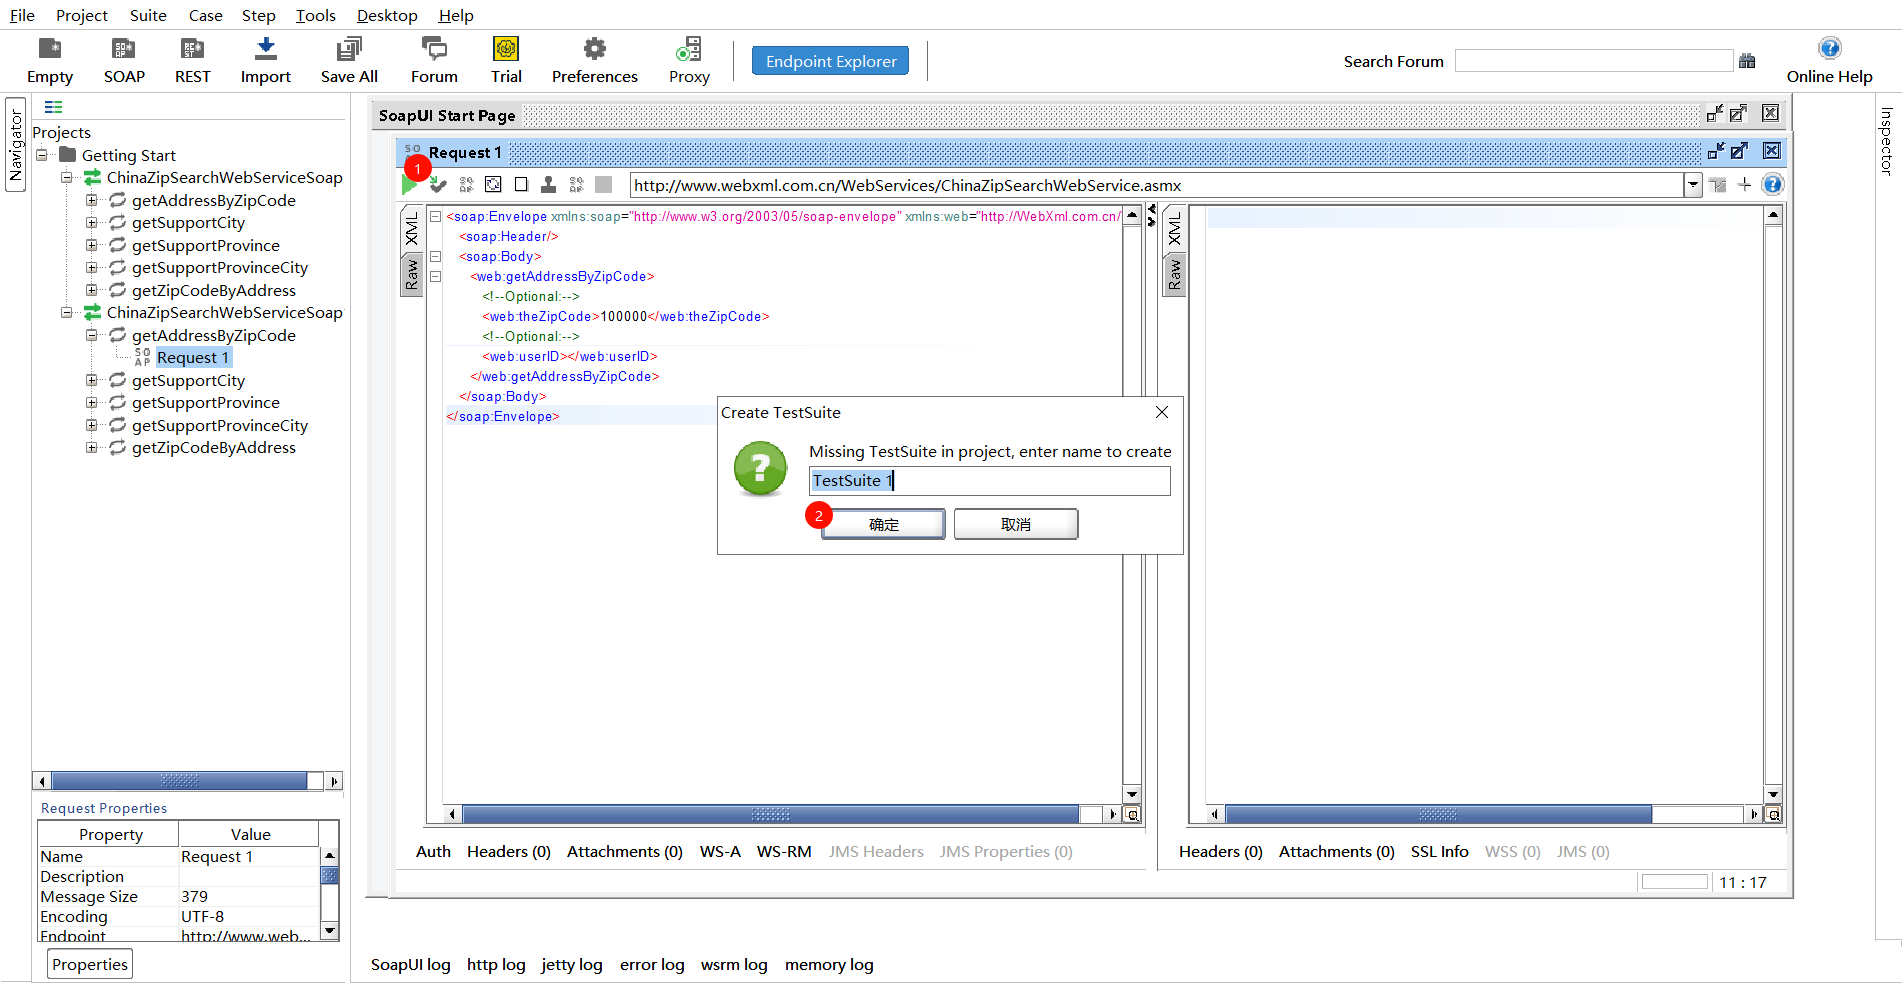
Task: Confirm the Create TestSuite dialog with 确定
Action: (883, 524)
